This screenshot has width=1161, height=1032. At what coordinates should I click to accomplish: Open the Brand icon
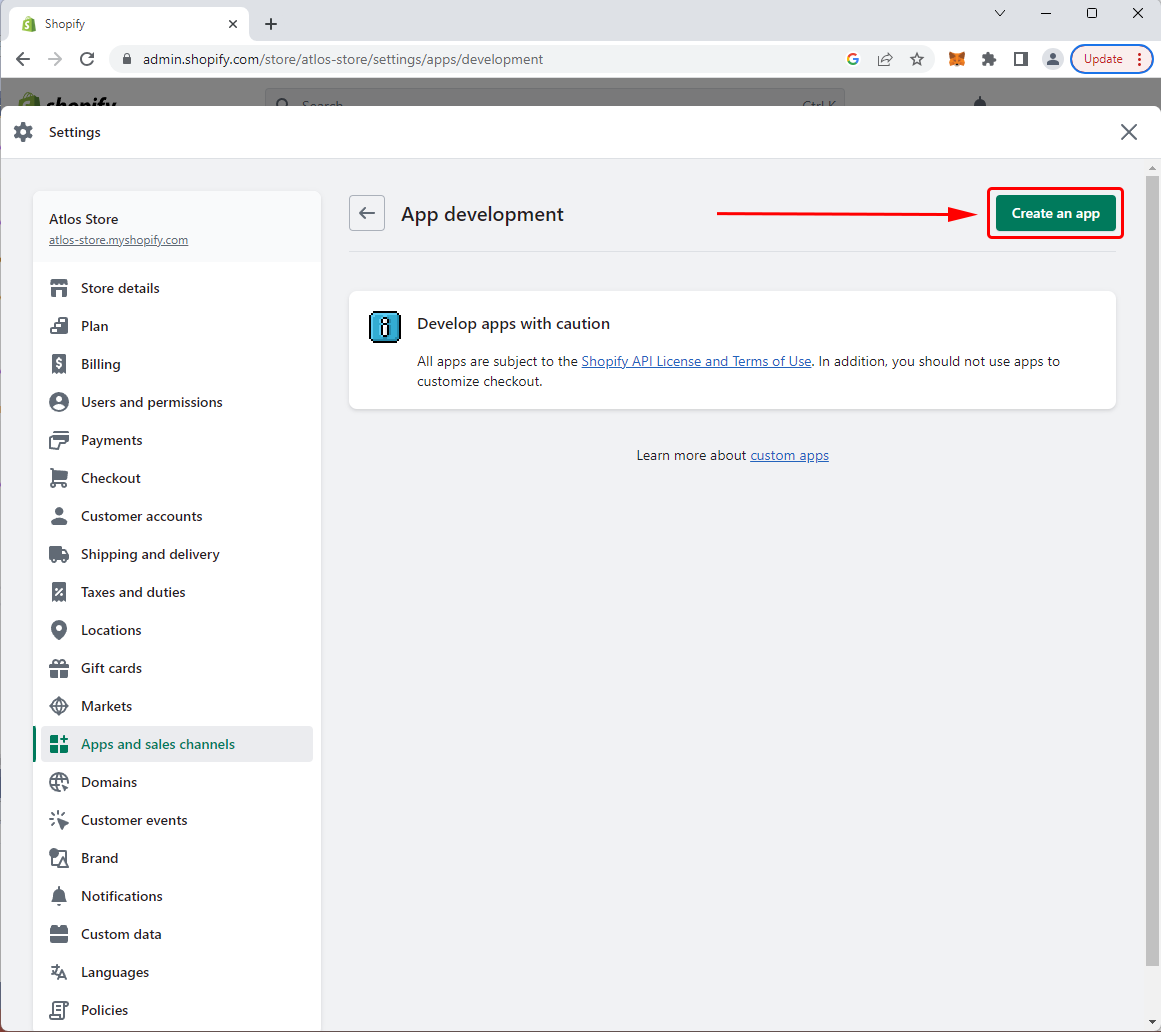pos(58,858)
